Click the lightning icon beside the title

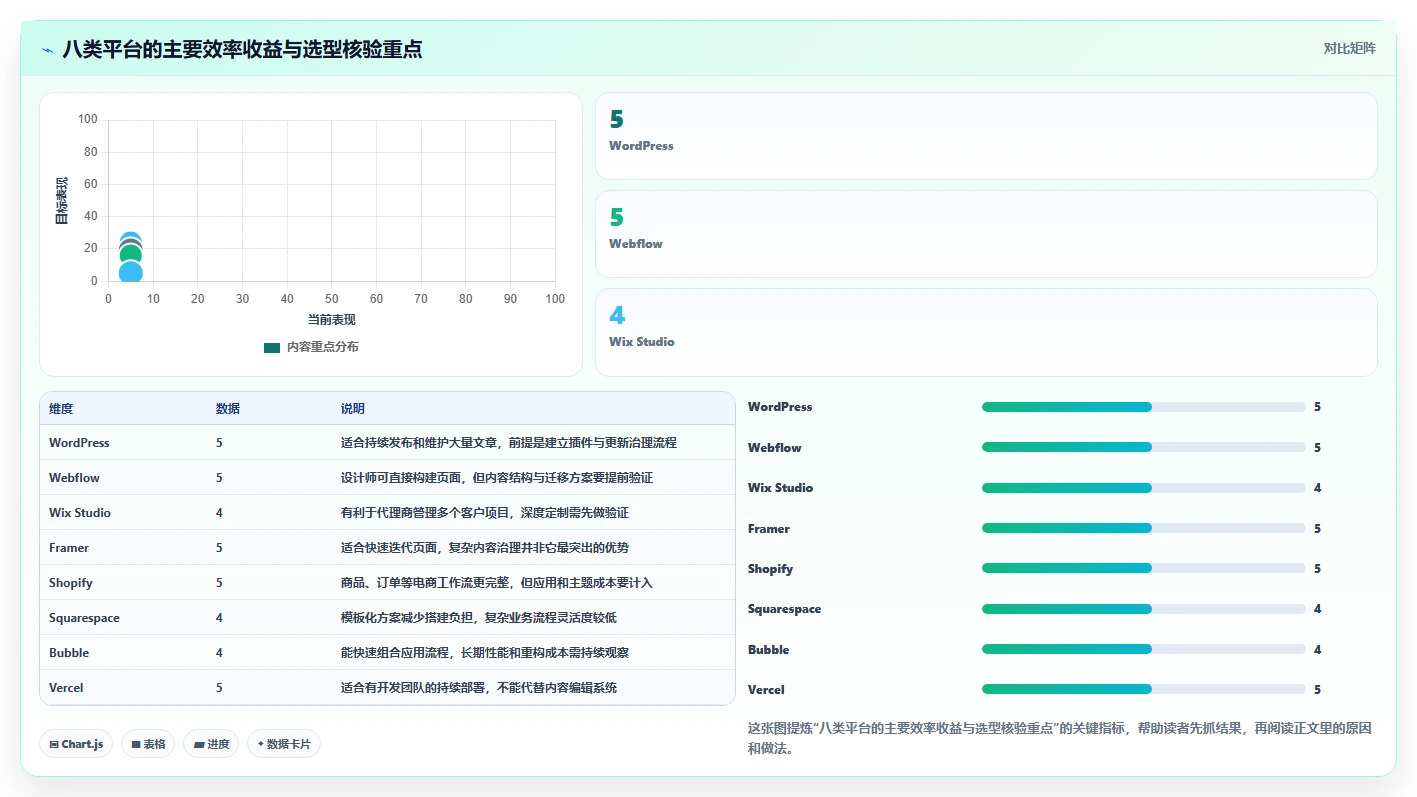coord(48,50)
